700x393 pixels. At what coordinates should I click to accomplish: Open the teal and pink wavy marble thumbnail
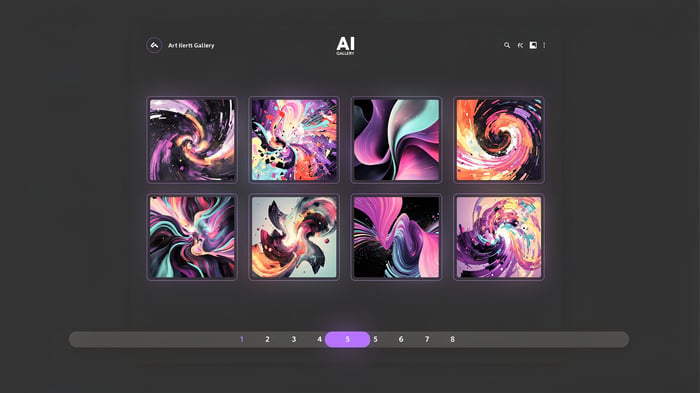pyautogui.click(x=192, y=237)
